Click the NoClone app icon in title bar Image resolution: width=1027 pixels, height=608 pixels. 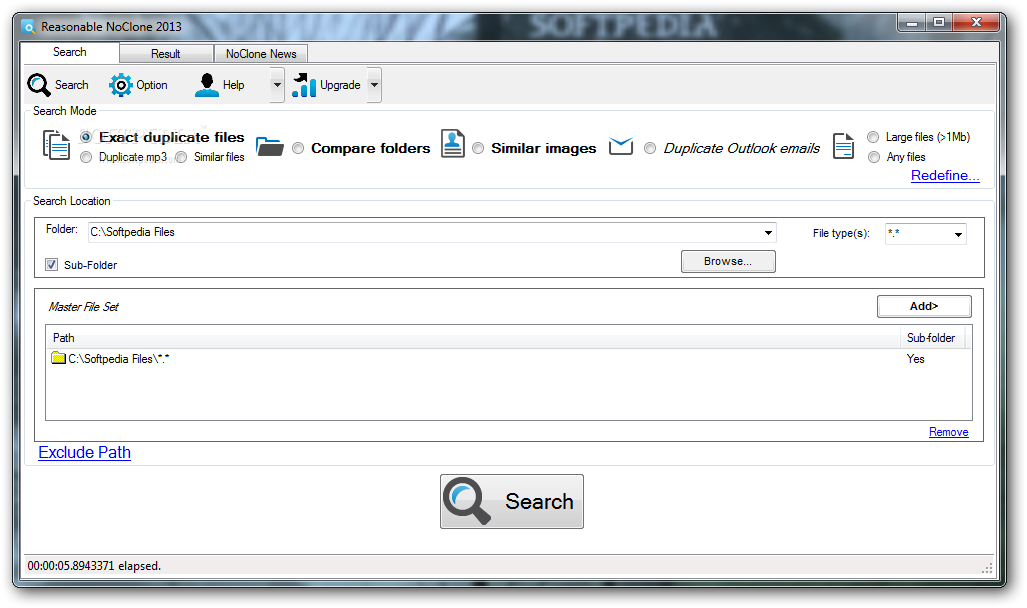(x=28, y=27)
